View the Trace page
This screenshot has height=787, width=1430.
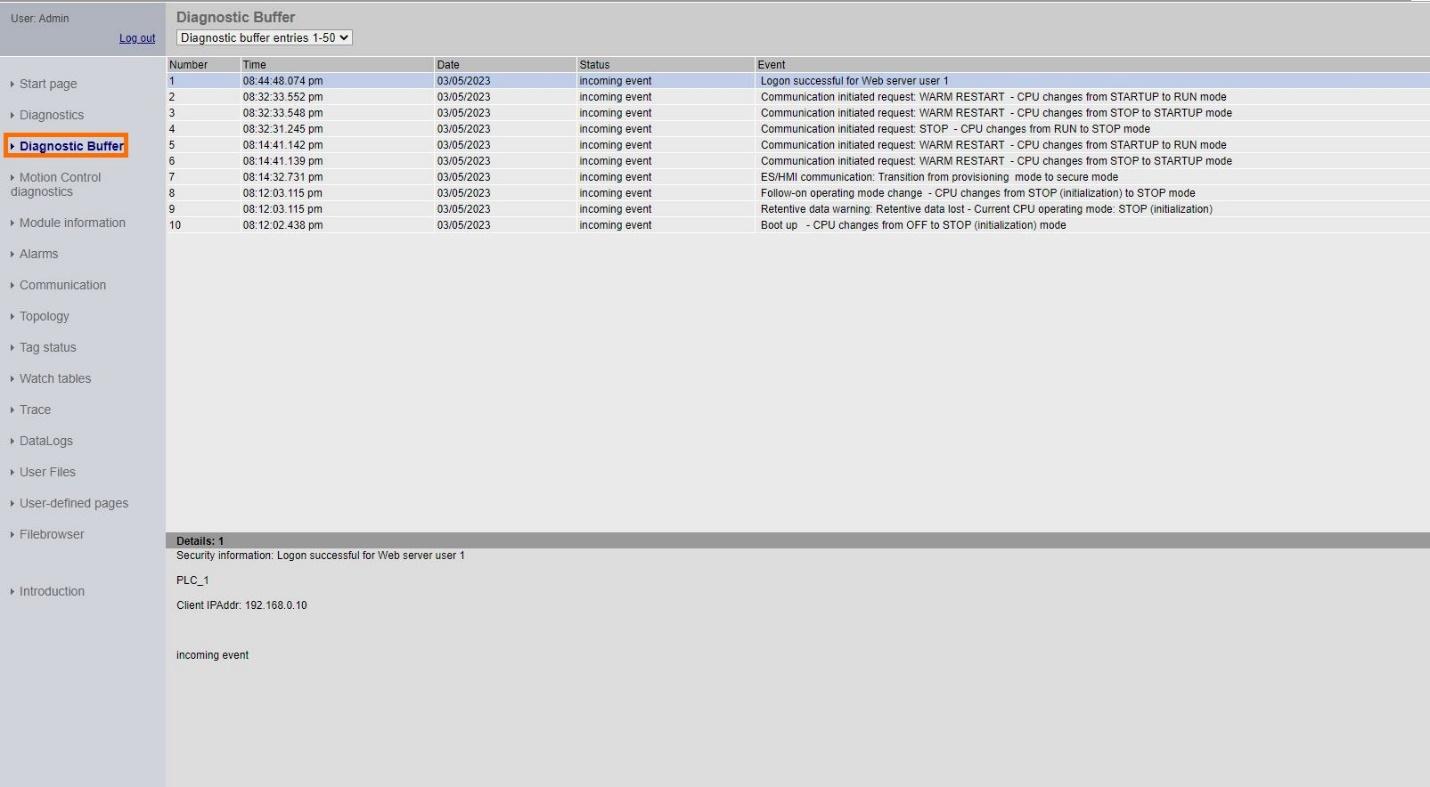pos(36,409)
